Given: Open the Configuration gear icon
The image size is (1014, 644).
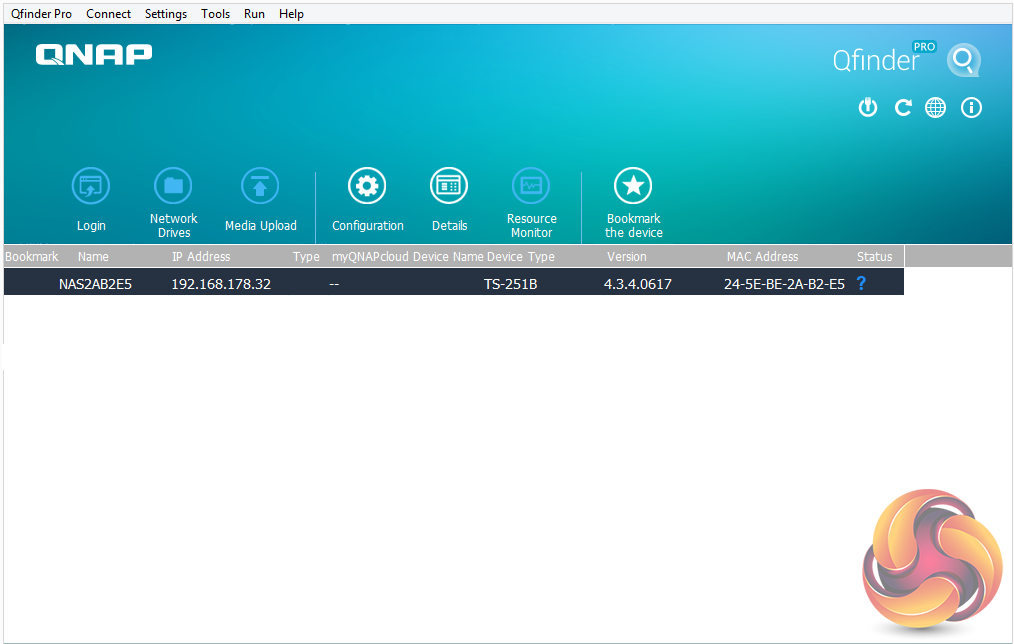Looking at the screenshot, I should tap(367, 186).
